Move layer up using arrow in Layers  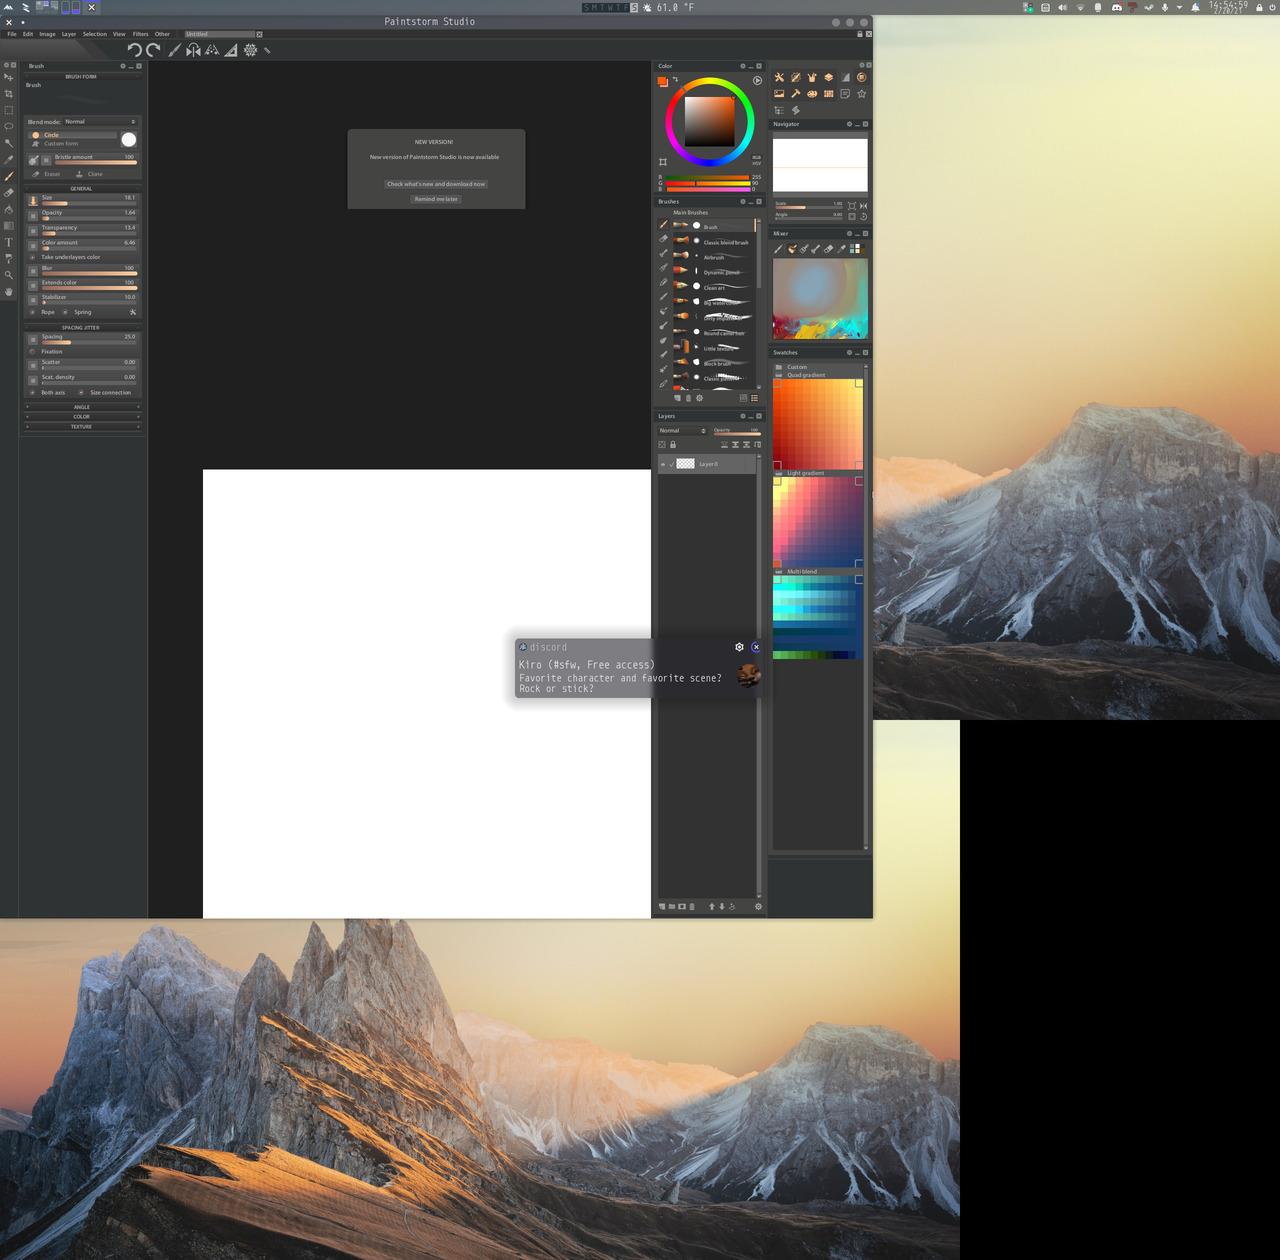tap(712, 907)
